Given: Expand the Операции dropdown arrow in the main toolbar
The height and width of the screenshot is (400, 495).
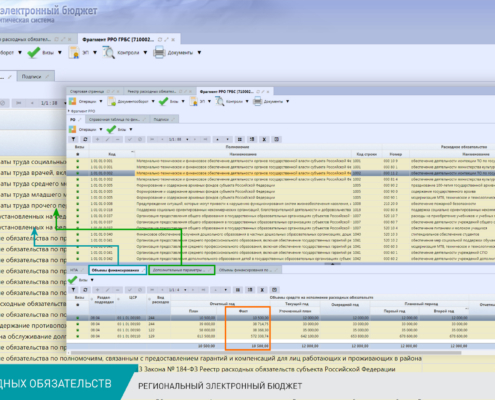Looking at the screenshot, I should click(101, 101).
